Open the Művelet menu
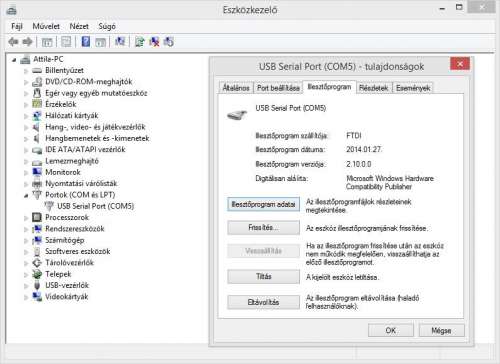Viewport: 500px width, 364px height. (x=46, y=26)
